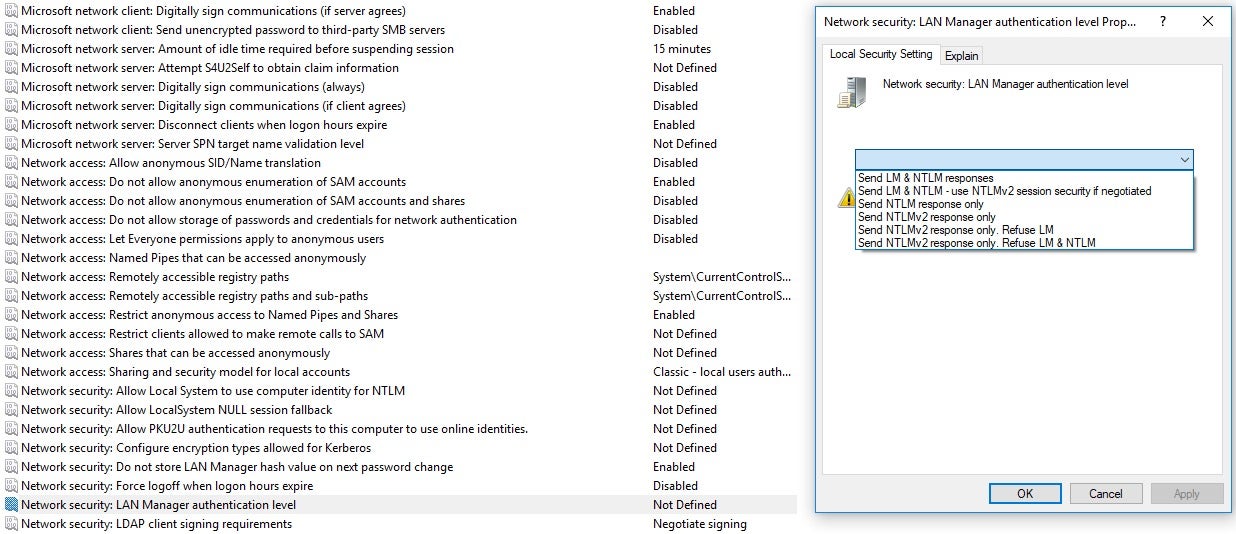Viewport: 1236px width, 534px height.
Task: Pick the Send NTLM response only option
Action: tap(920, 204)
